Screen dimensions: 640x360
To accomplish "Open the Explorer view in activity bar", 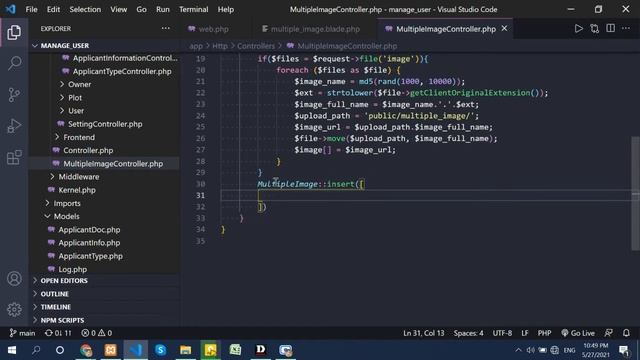I will [x=14, y=32].
